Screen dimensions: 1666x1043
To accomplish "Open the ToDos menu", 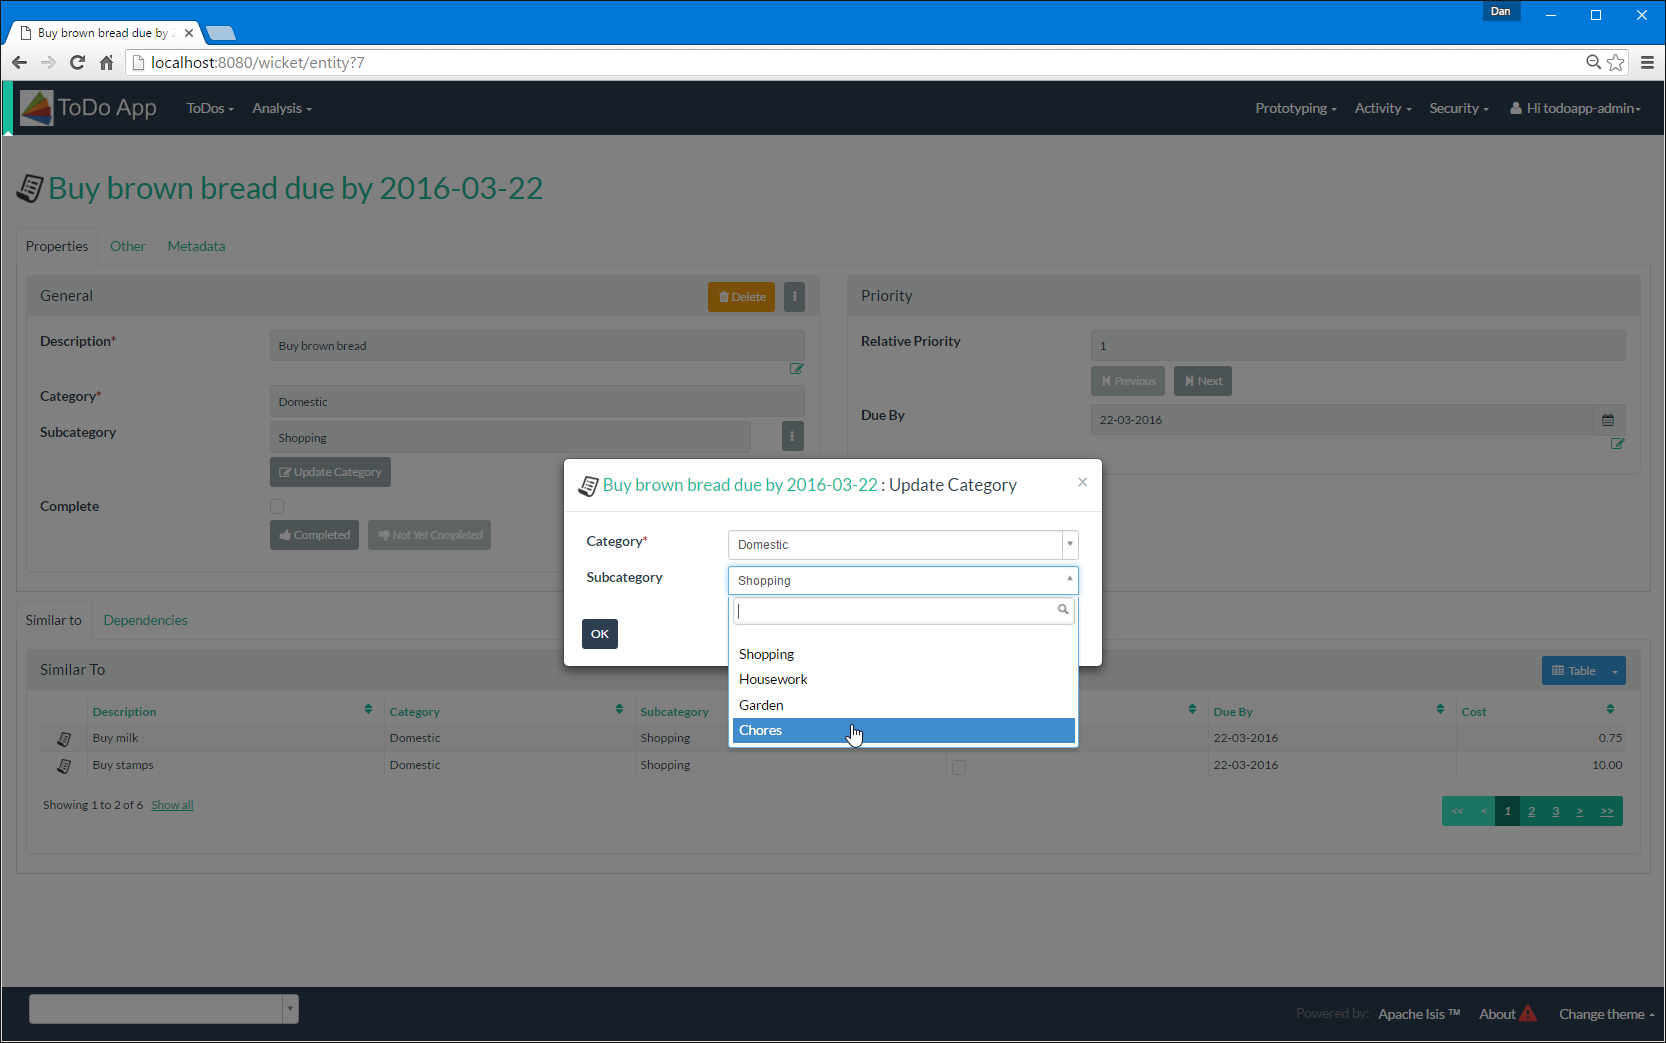I will pos(210,108).
